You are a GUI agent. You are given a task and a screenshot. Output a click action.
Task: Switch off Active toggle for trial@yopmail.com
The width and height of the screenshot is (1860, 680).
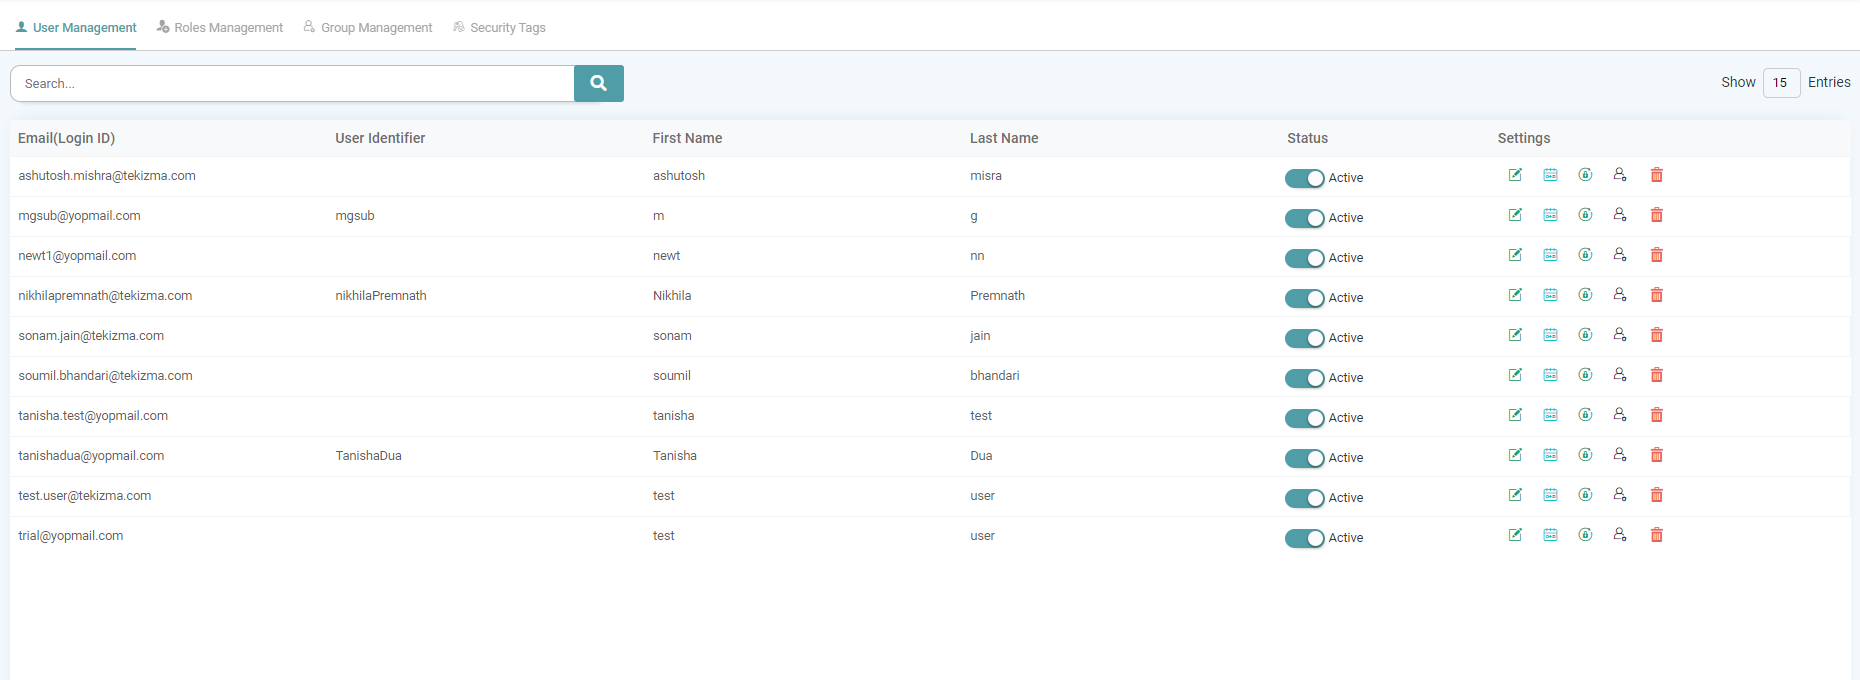coord(1304,538)
